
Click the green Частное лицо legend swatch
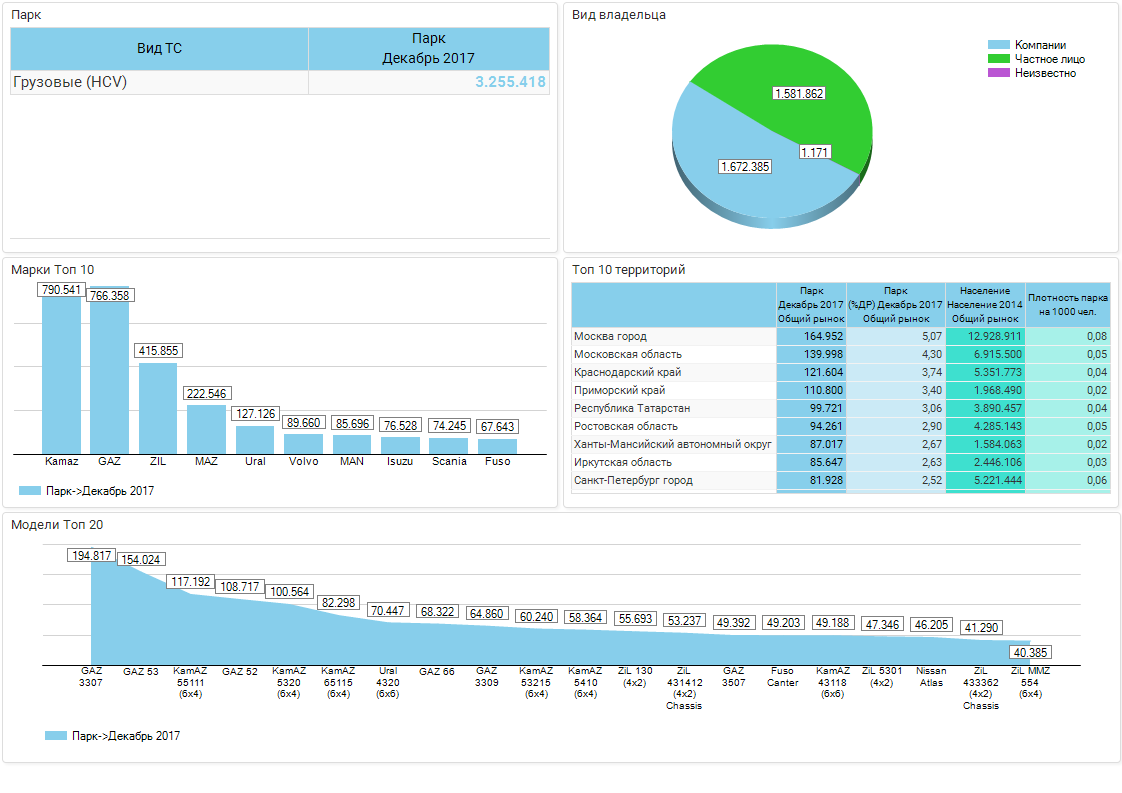[x=999, y=59]
